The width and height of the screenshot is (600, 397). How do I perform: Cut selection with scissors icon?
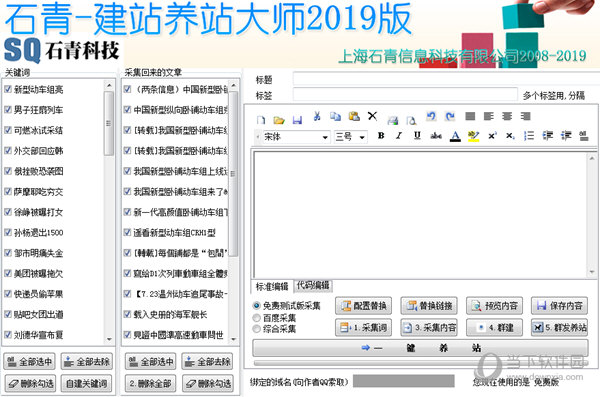coord(317,116)
